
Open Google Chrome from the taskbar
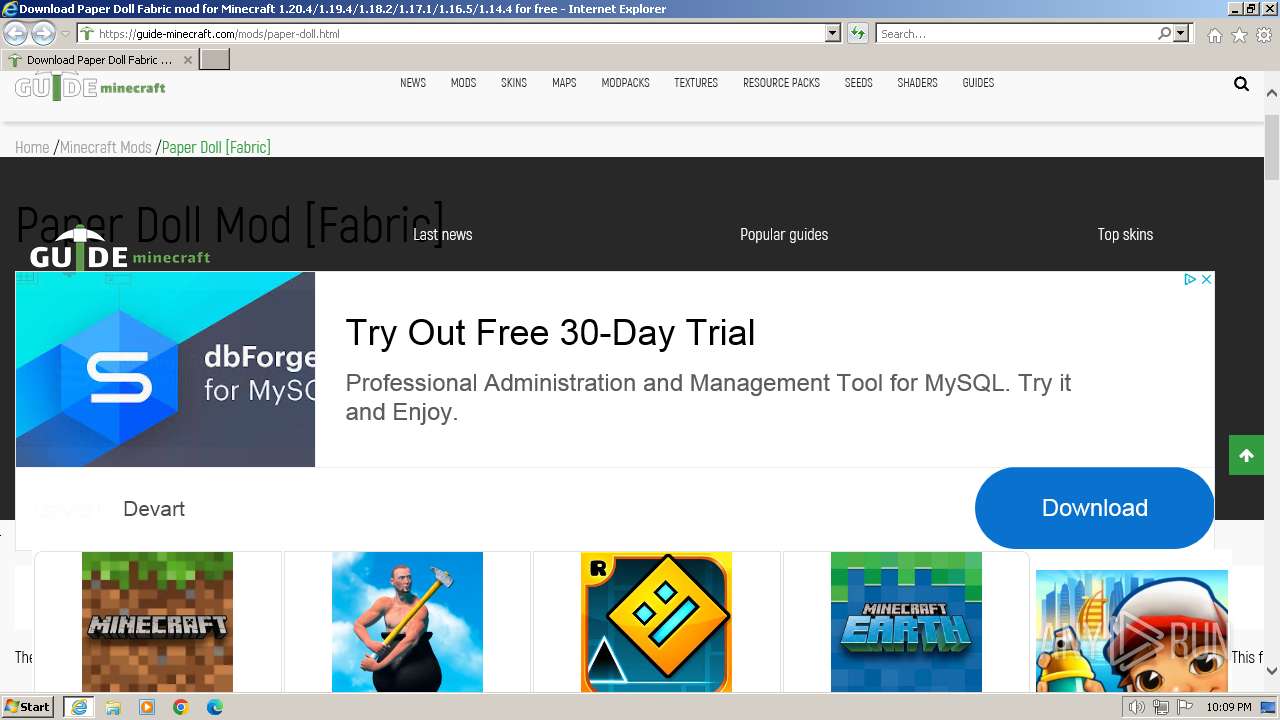tap(181, 707)
